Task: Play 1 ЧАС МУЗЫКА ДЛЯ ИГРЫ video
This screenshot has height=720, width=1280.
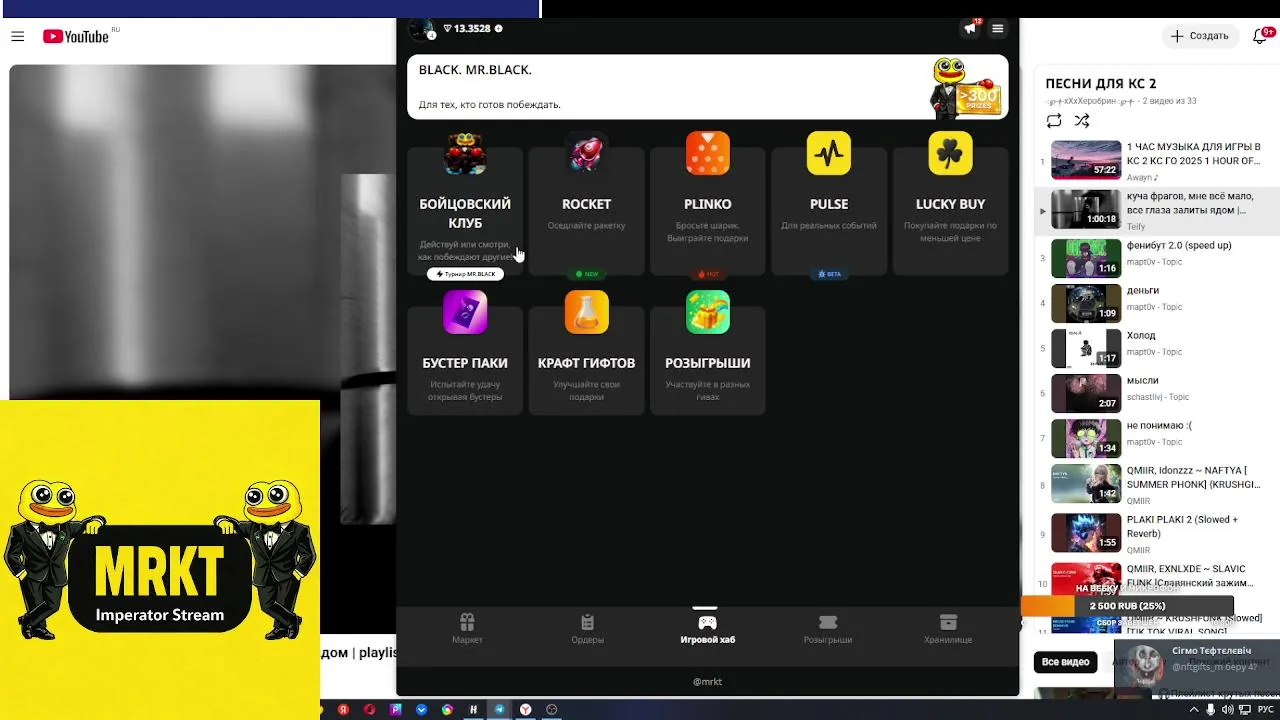Action: pos(1157,160)
